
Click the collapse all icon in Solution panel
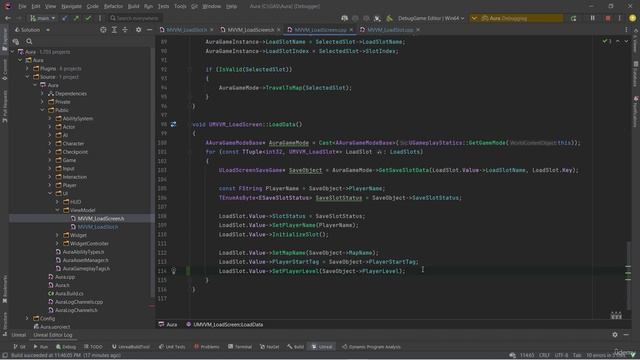coord(125,30)
